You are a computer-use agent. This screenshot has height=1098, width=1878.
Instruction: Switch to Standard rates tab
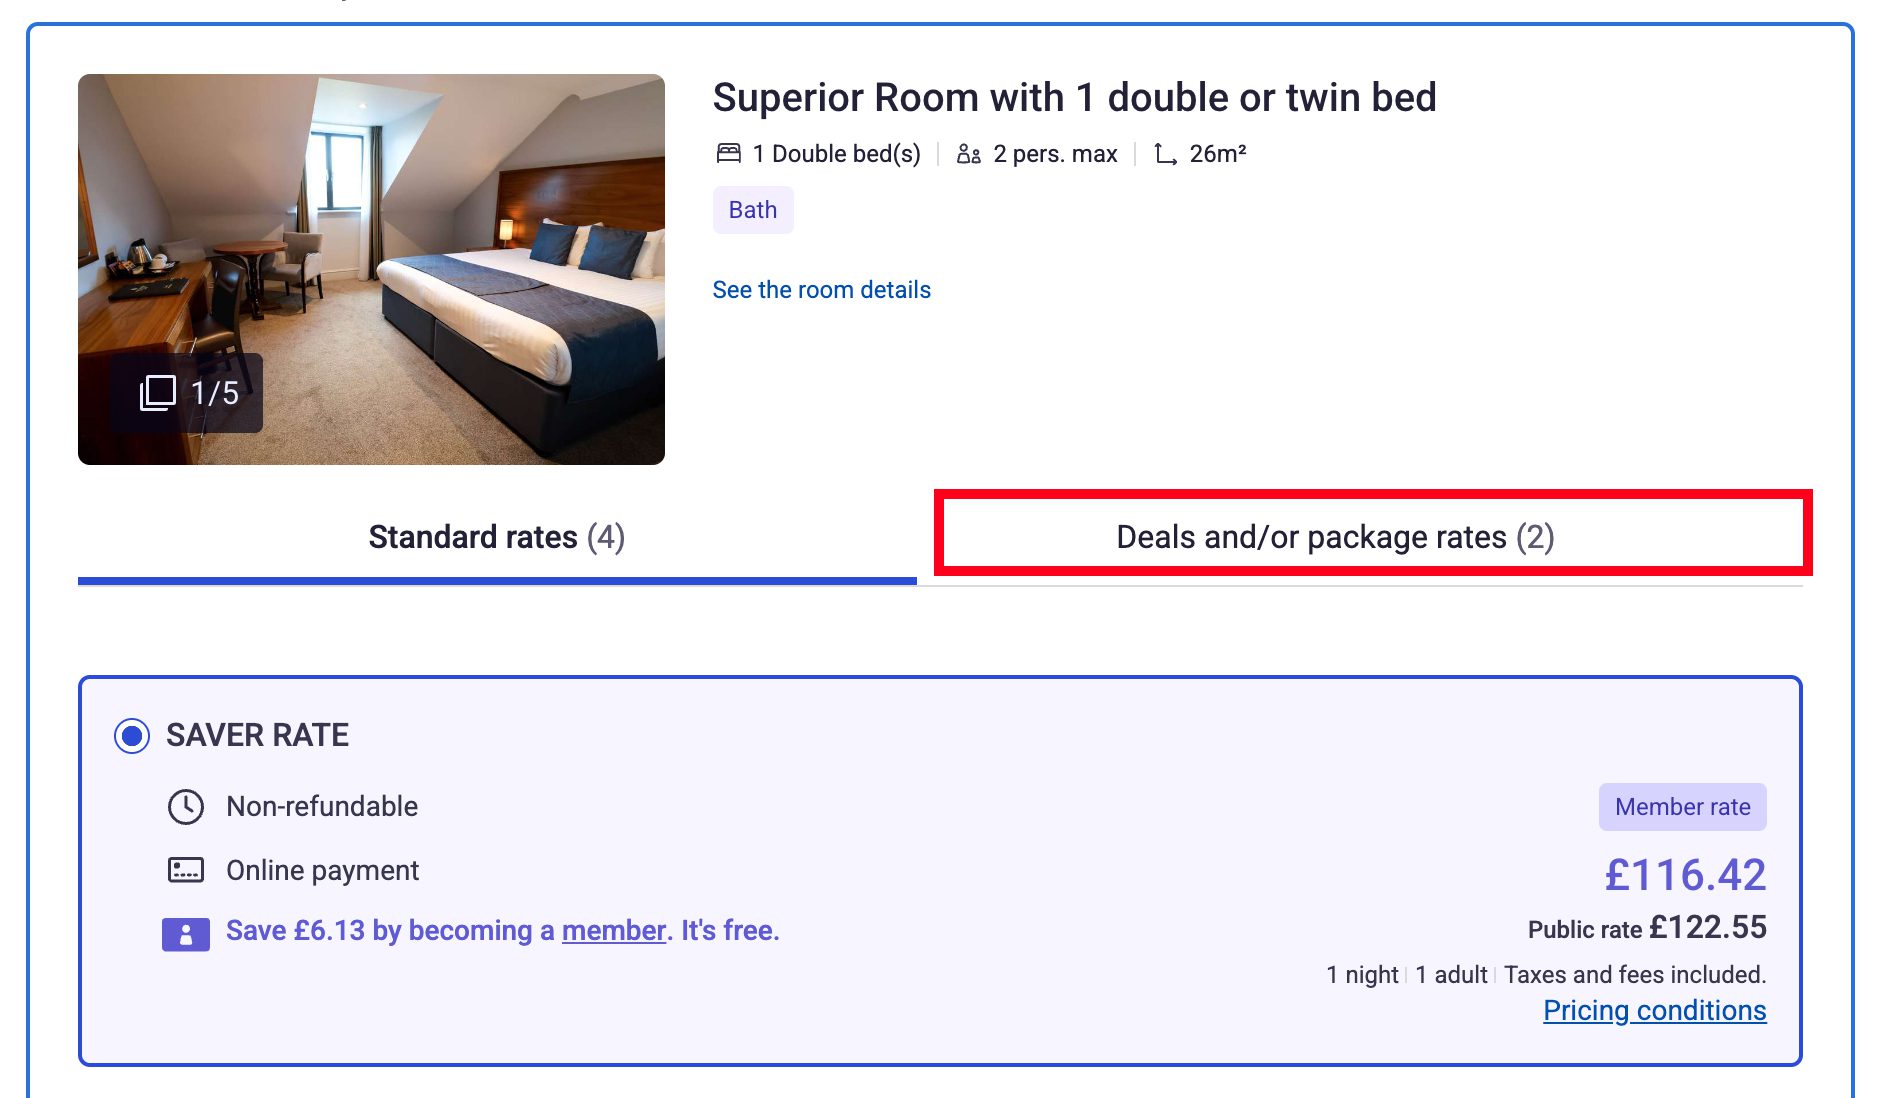pos(497,537)
